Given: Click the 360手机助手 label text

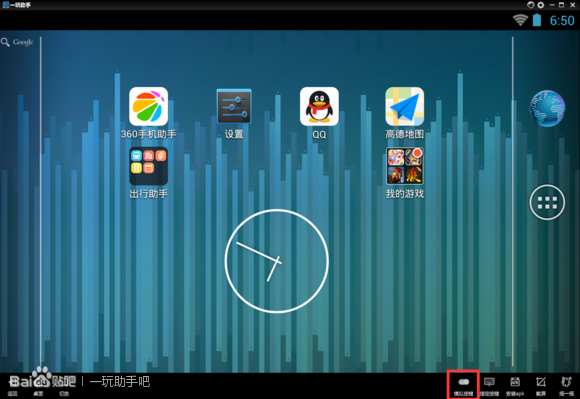Looking at the screenshot, I should click(148, 134).
